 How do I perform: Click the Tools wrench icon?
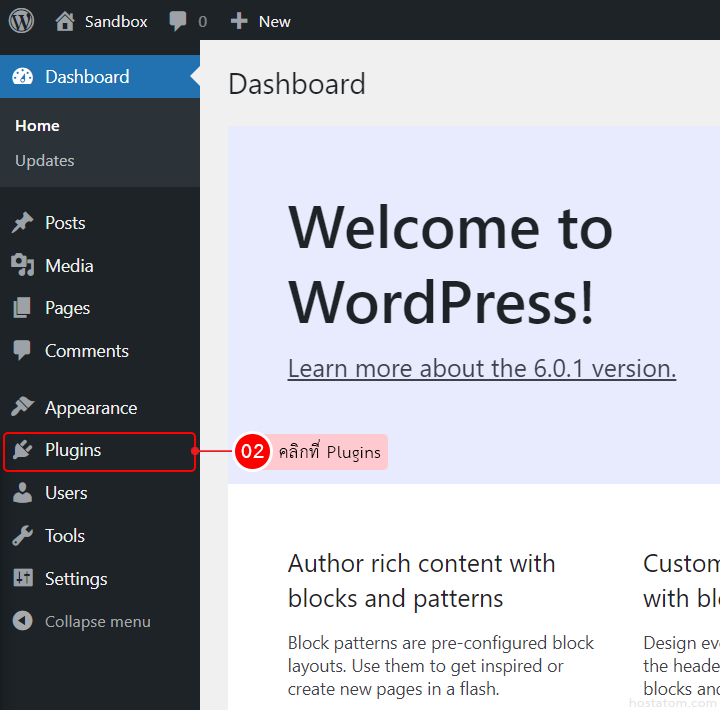pos(22,536)
